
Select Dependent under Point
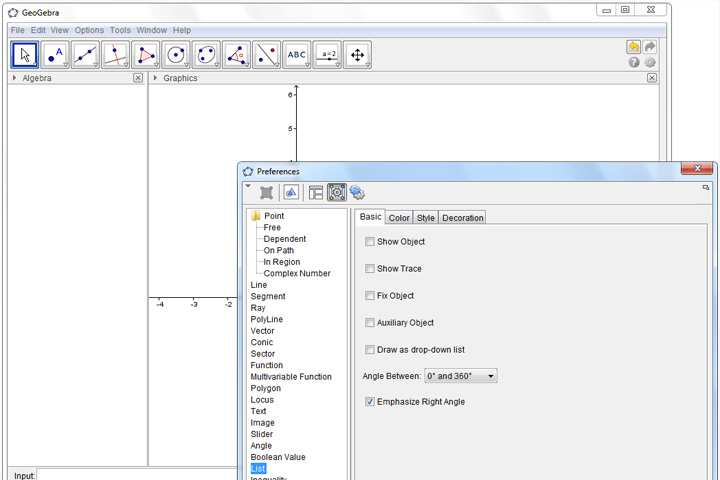[285, 239]
